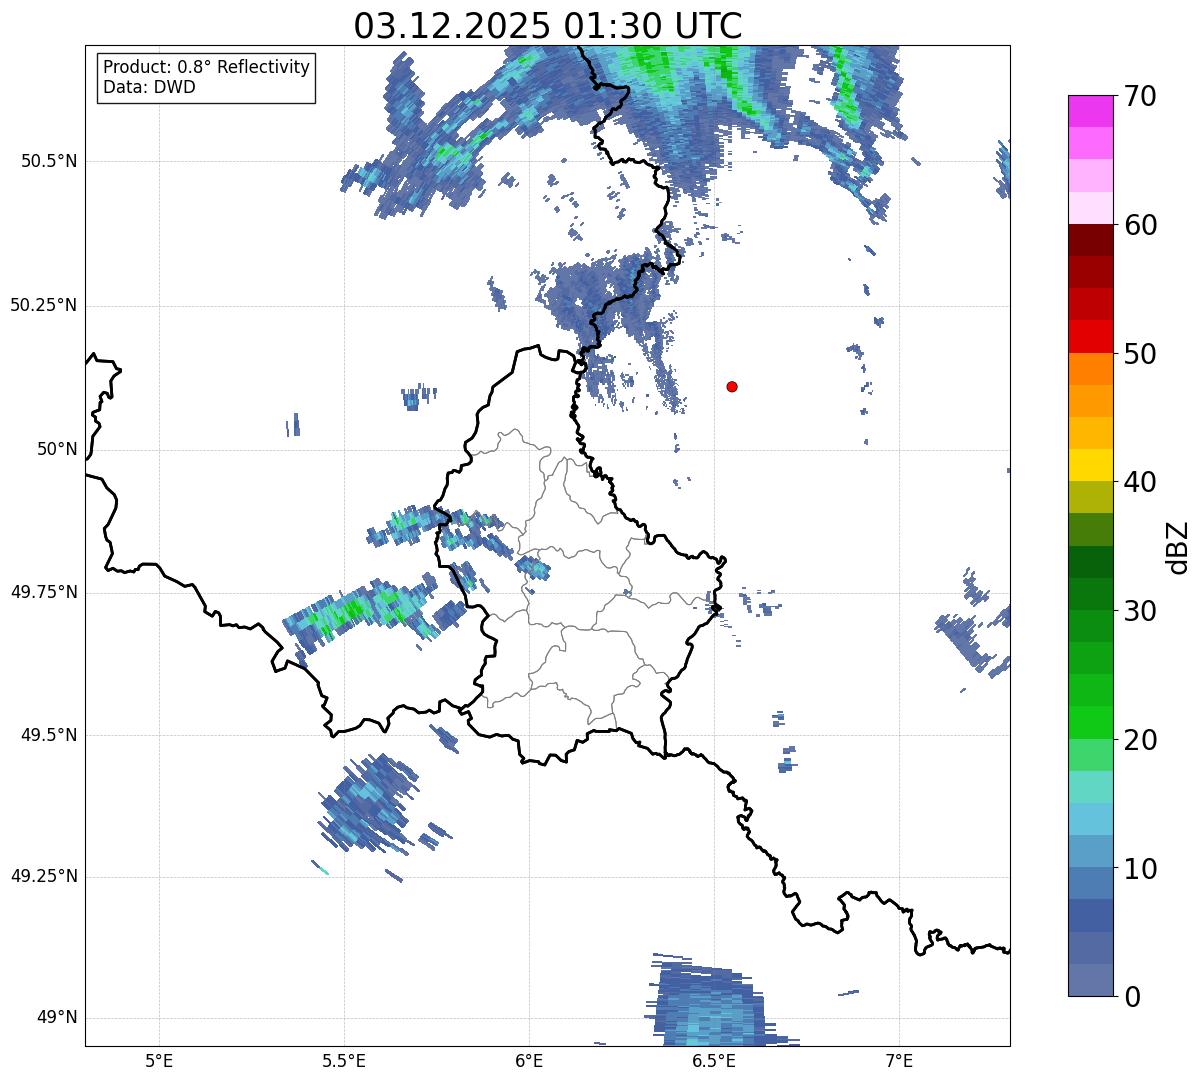Click the colorbar tick label 10
The width and height of the screenshot is (1202, 1081).
click(x=1140, y=869)
